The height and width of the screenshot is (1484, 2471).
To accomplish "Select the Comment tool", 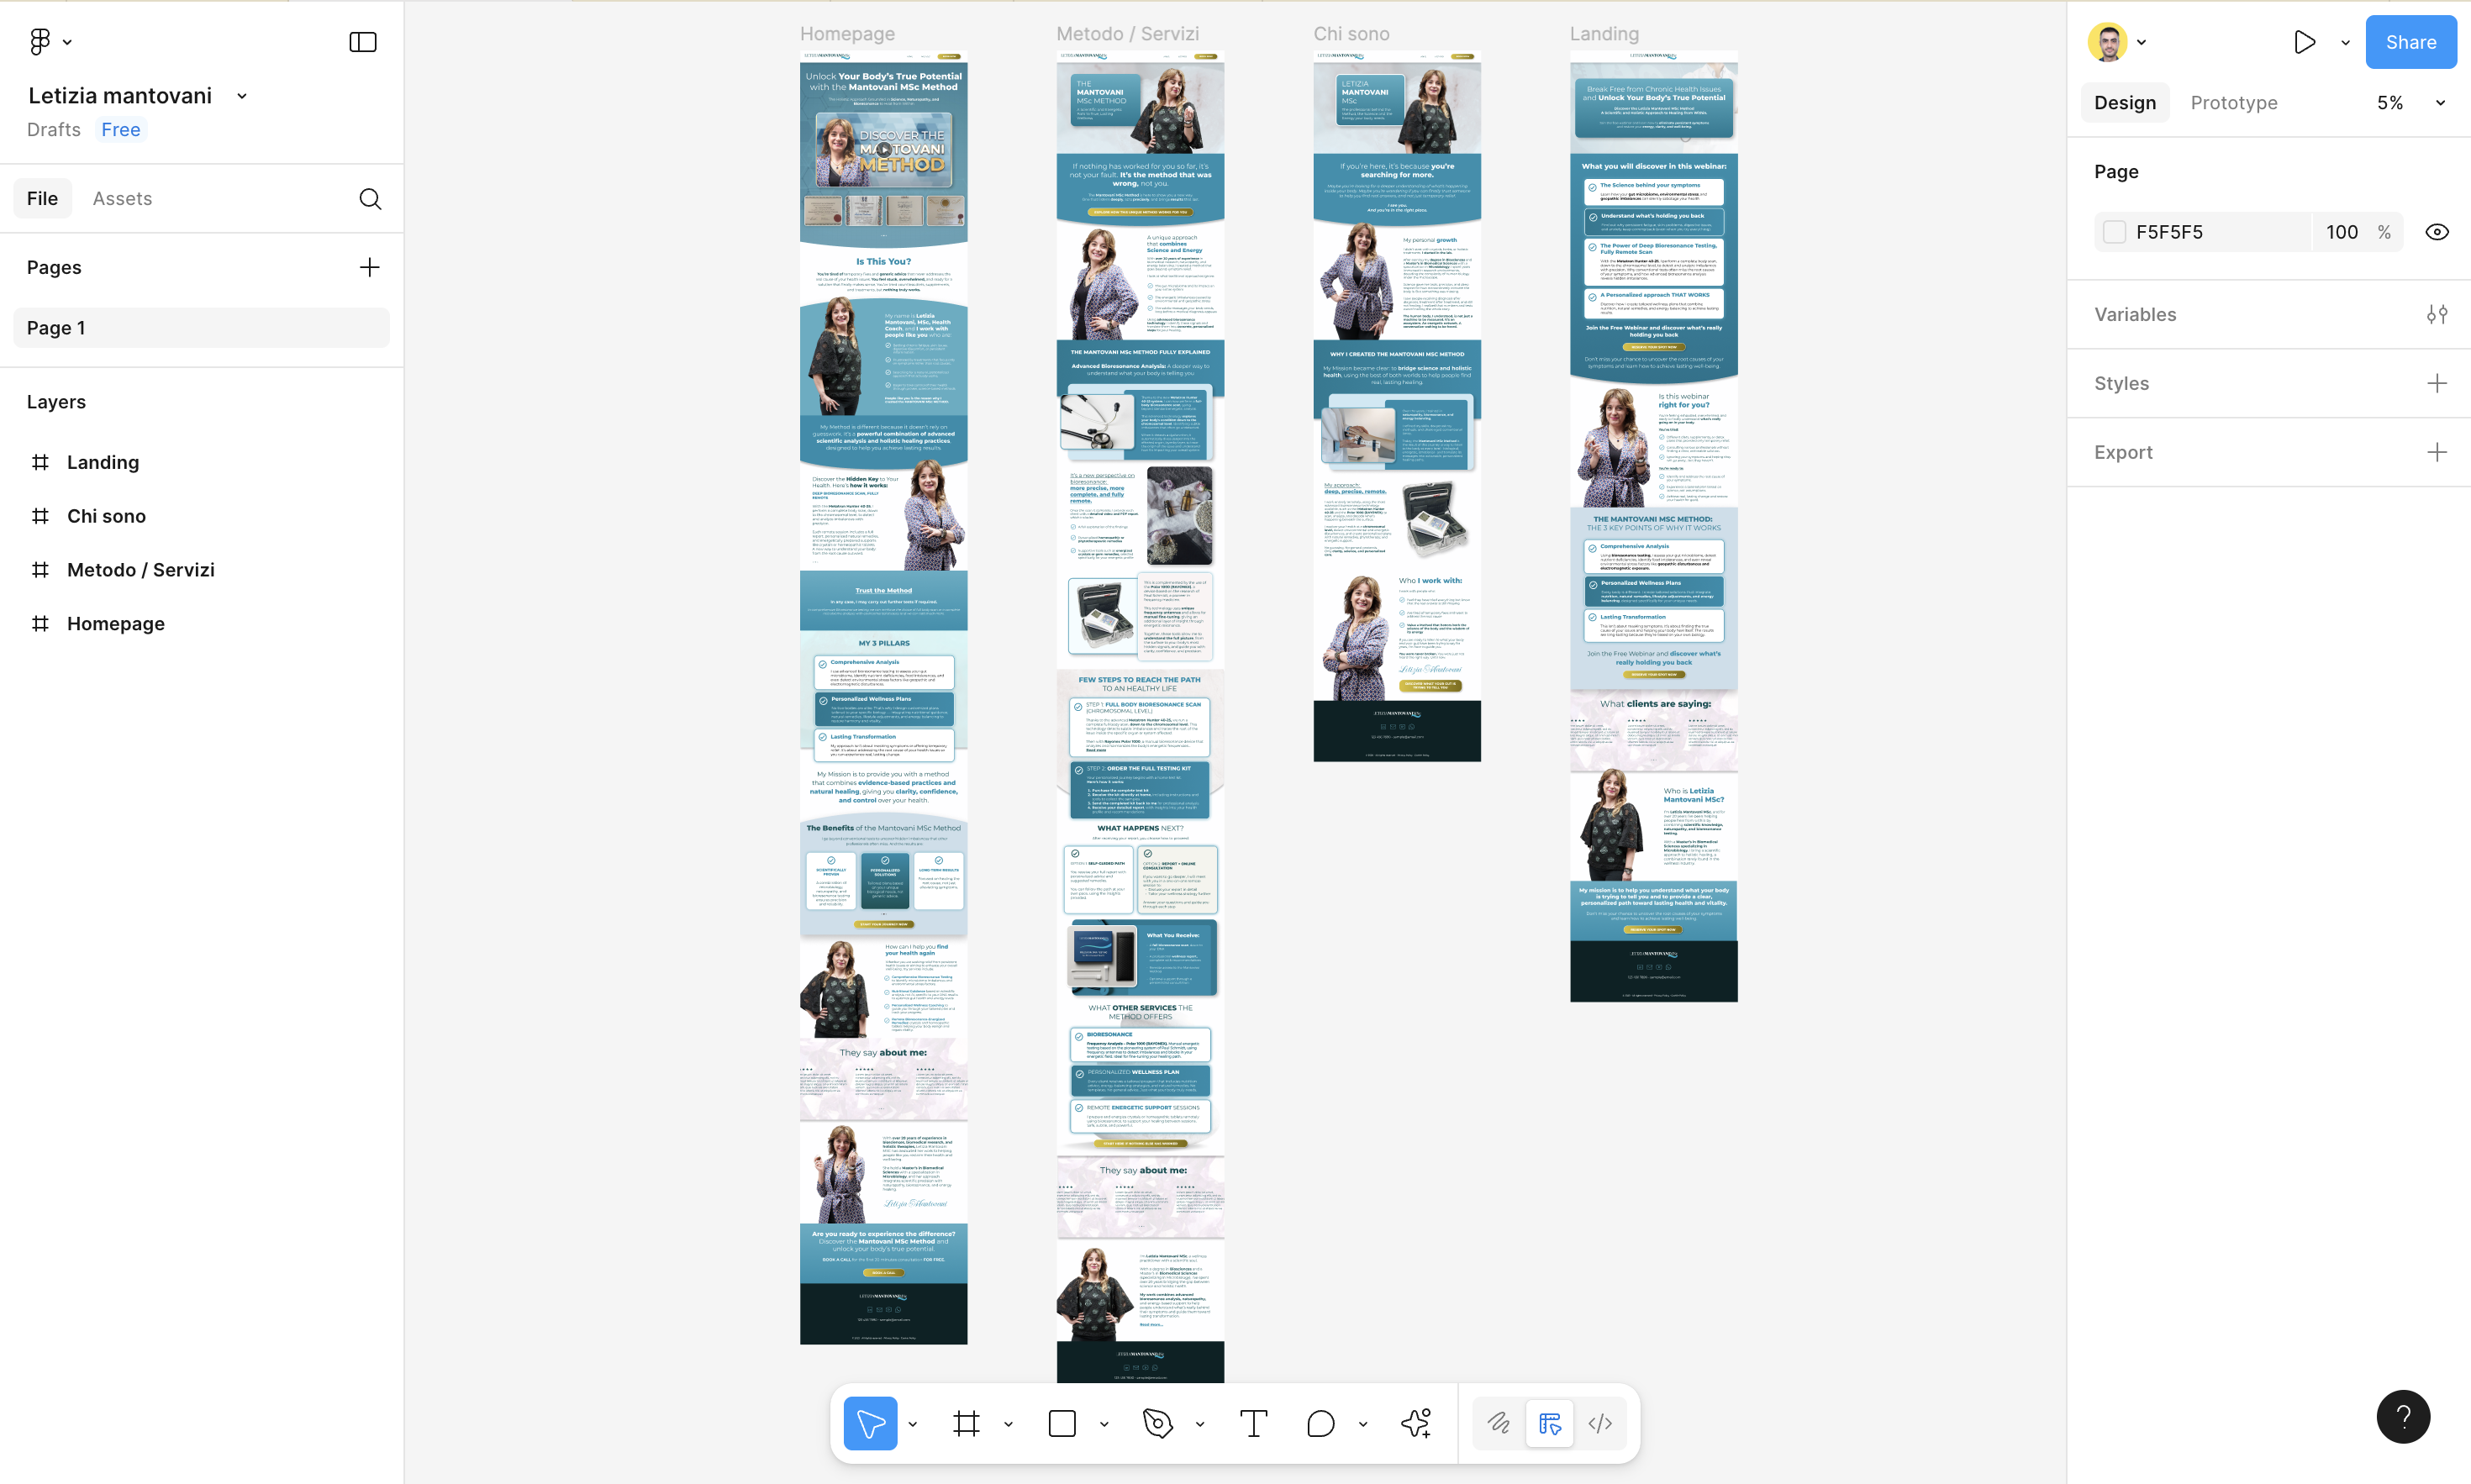I will click(1320, 1423).
